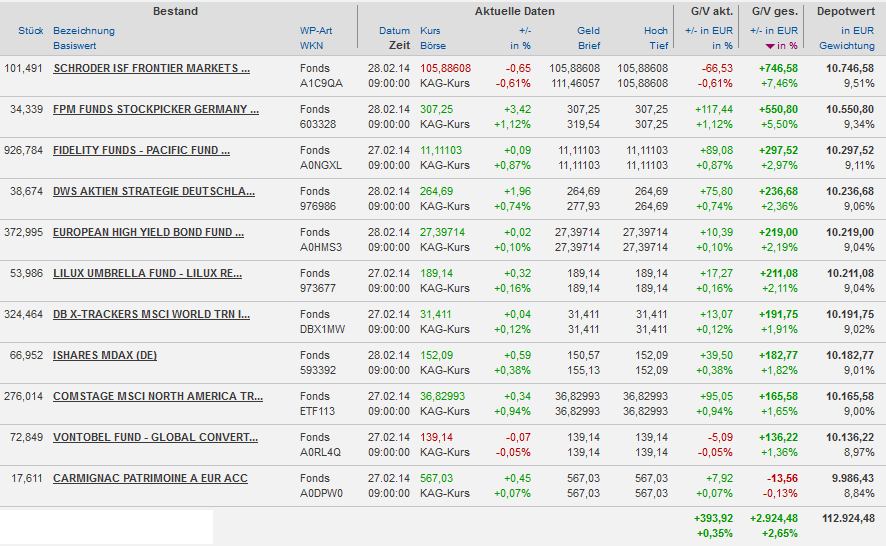The image size is (886, 546).
Task: Select WKN 603328 text
Action: pos(318,124)
